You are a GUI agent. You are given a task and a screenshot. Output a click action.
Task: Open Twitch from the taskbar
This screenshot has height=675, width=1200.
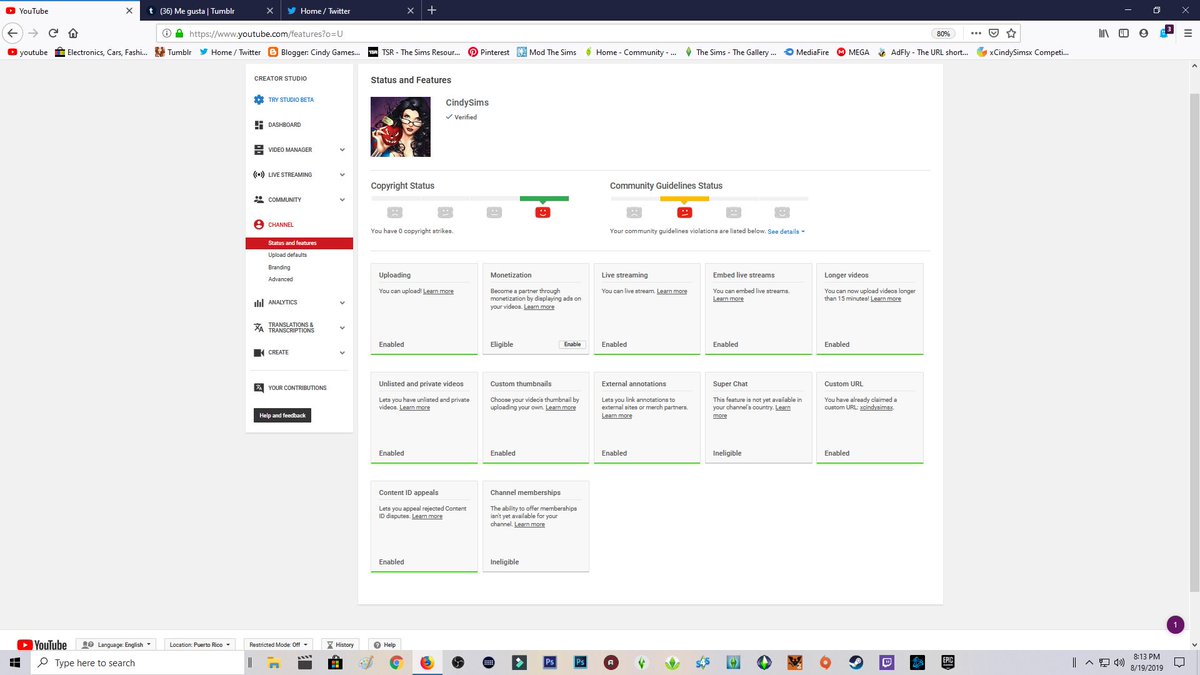pos(885,662)
